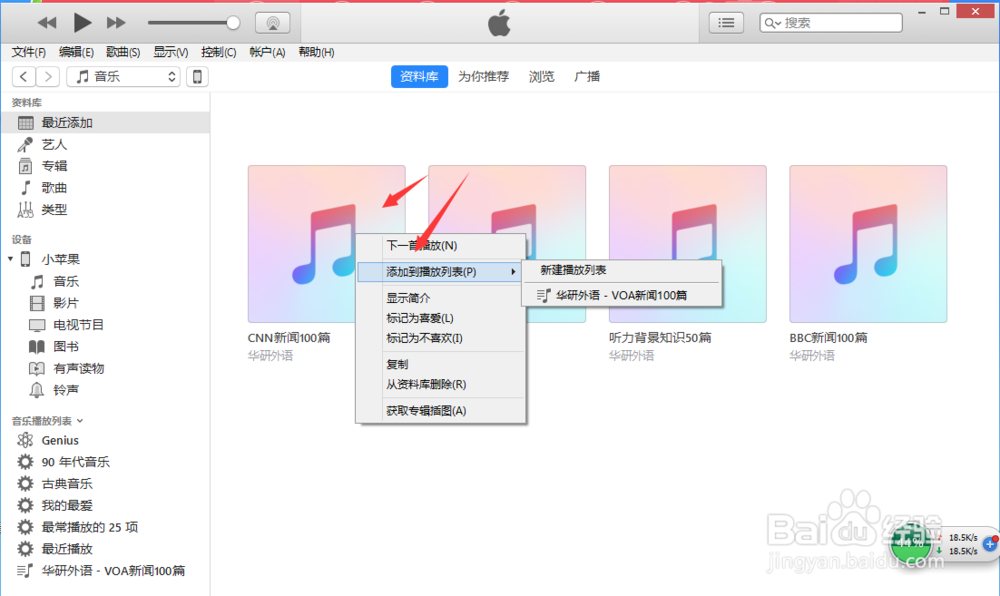Viewport: 1000px width, 596px height.
Task: Open the Genius playlist
Action: [105, 440]
